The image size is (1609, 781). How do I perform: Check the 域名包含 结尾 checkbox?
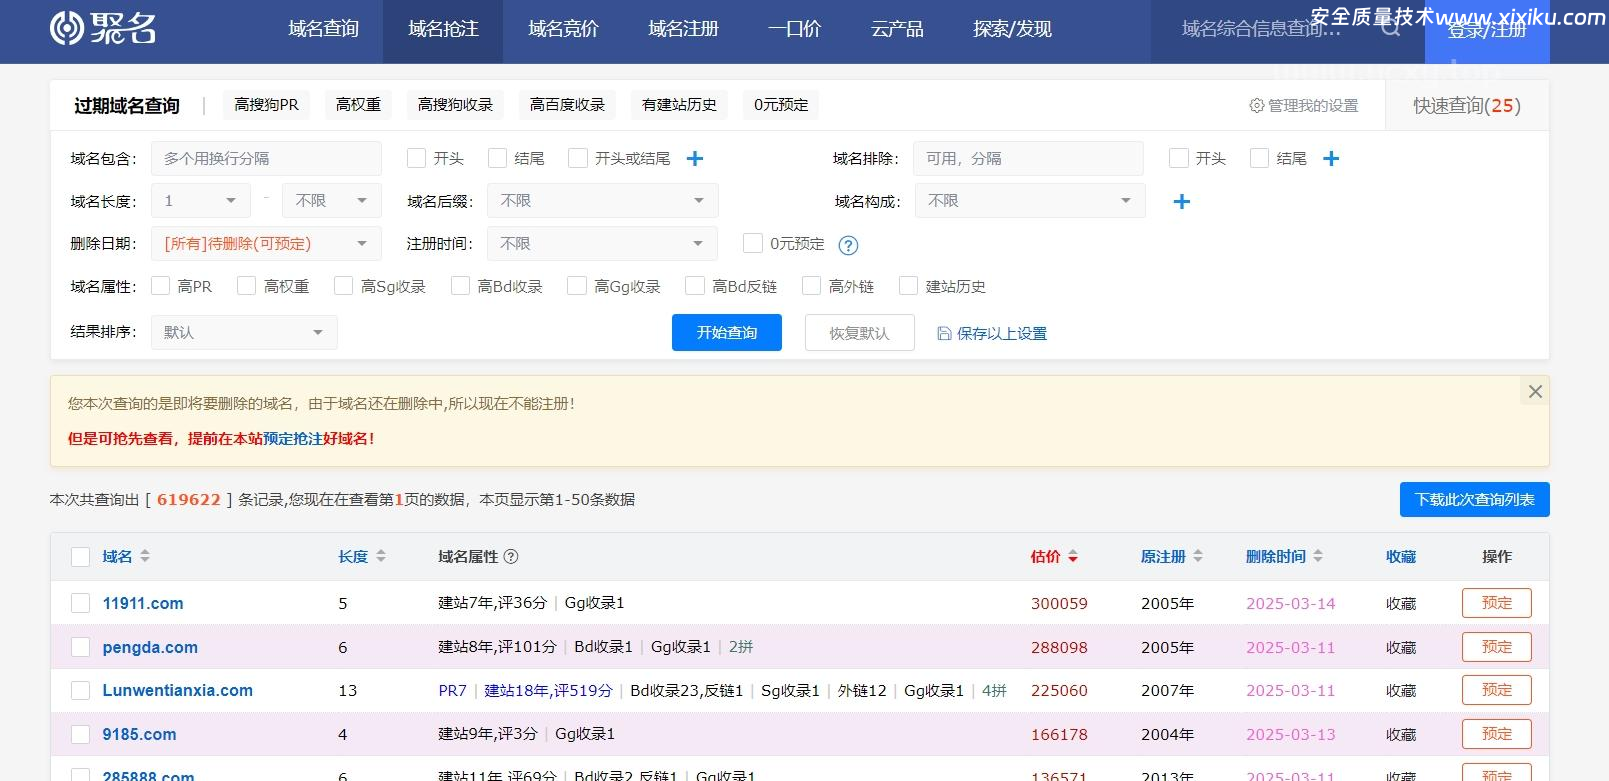click(497, 158)
